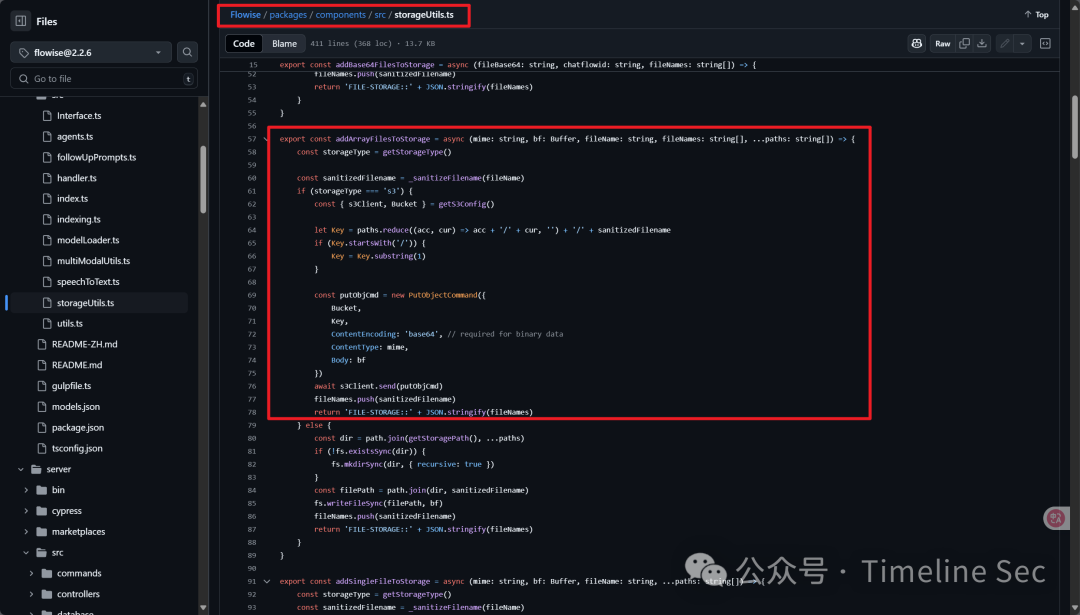Screen dimensions: 1080x615
Task: Expand the controllers folder chevron
Action: tap(31, 594)
